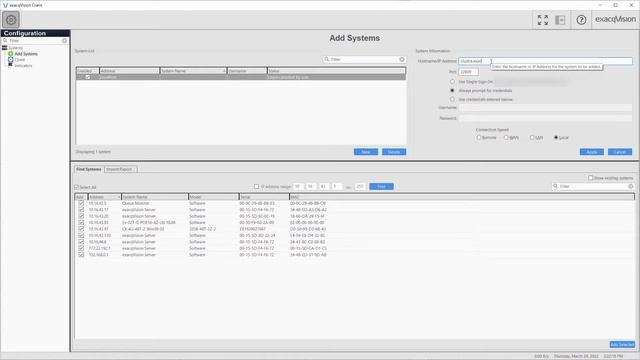The height and width of the screenshot is (360, 640).
Task: Click the Password input field
Action: [x=545, y=118]
